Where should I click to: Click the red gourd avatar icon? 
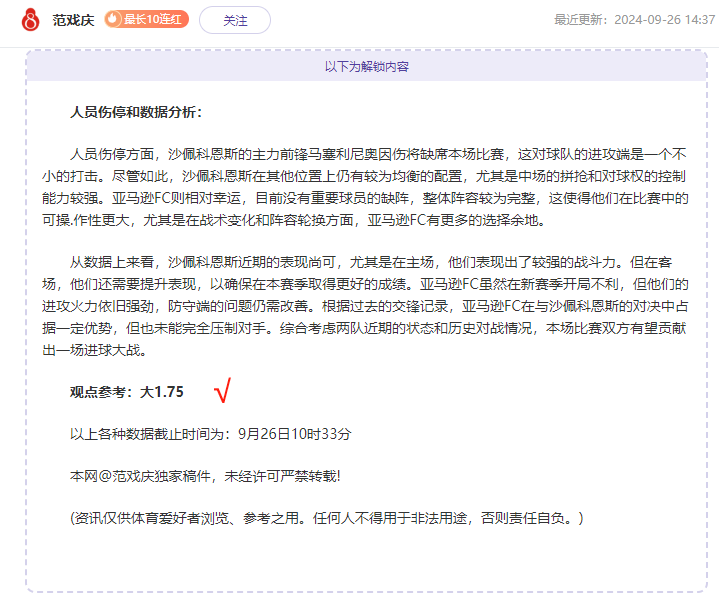(30, 20)
